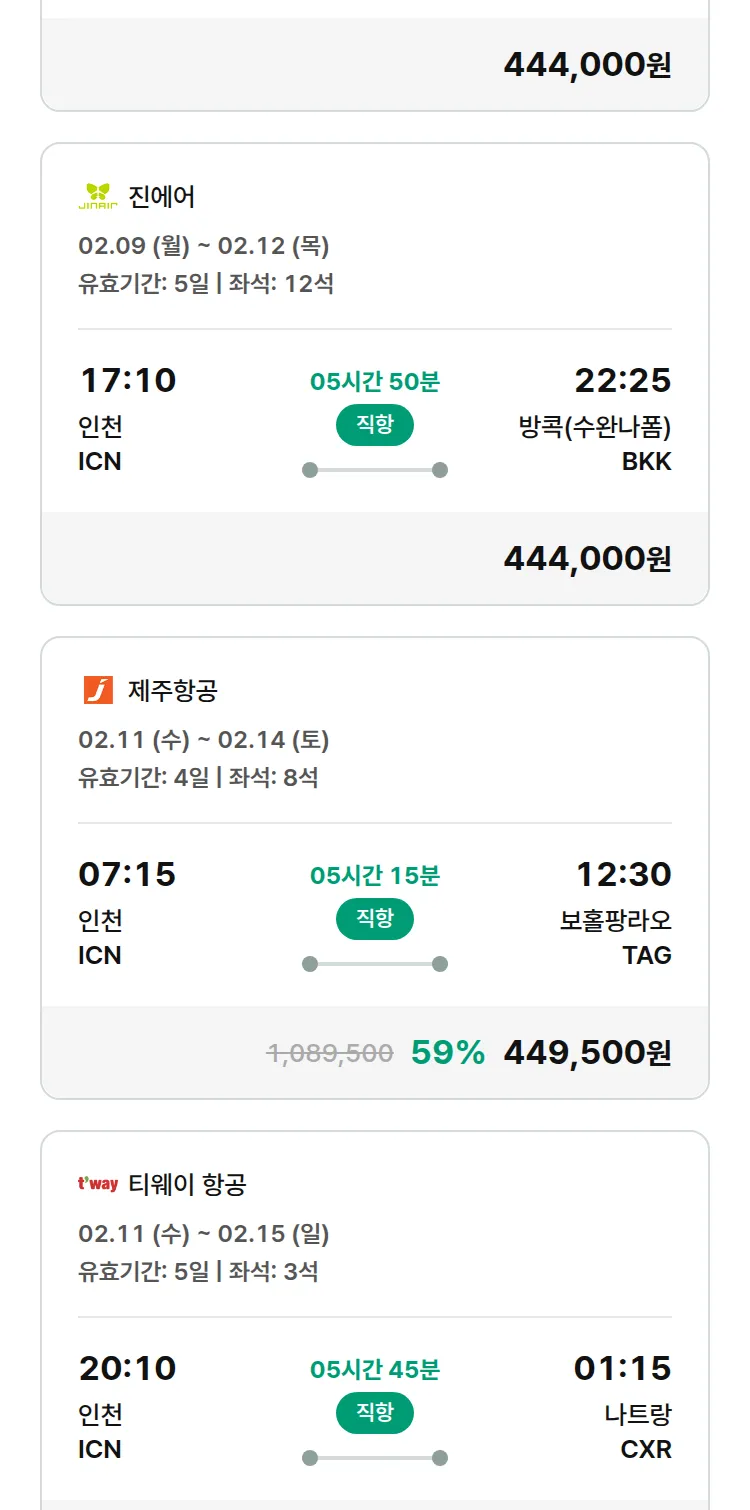This screenshot has height=1510, width=750.
Task: Click the CXR Nha Trang destination
Action: tap(646, 1449)
